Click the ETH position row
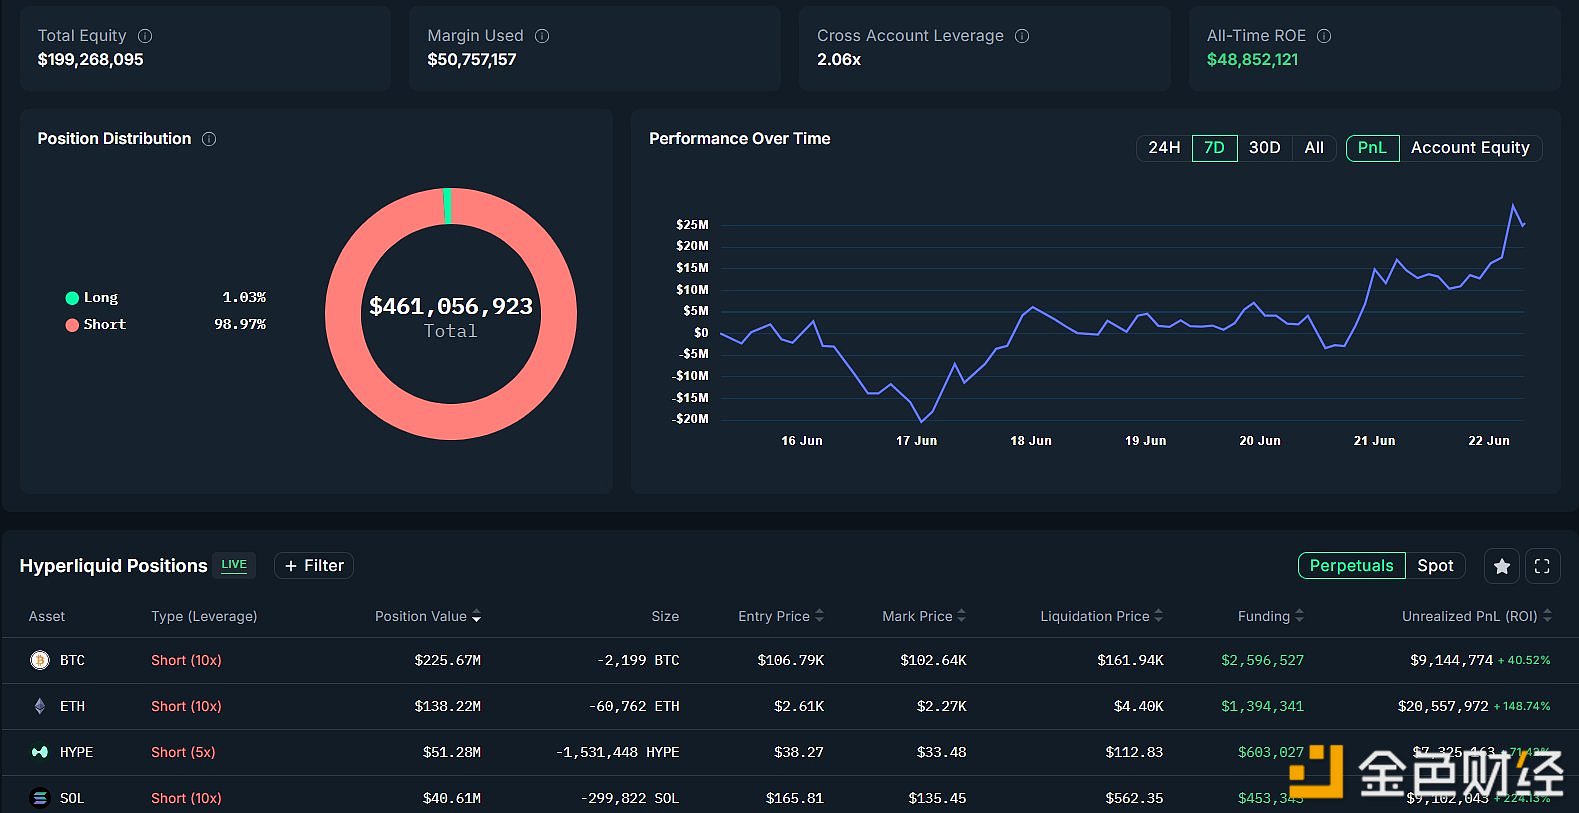The image size is (1579, 813). pos(789,706)
